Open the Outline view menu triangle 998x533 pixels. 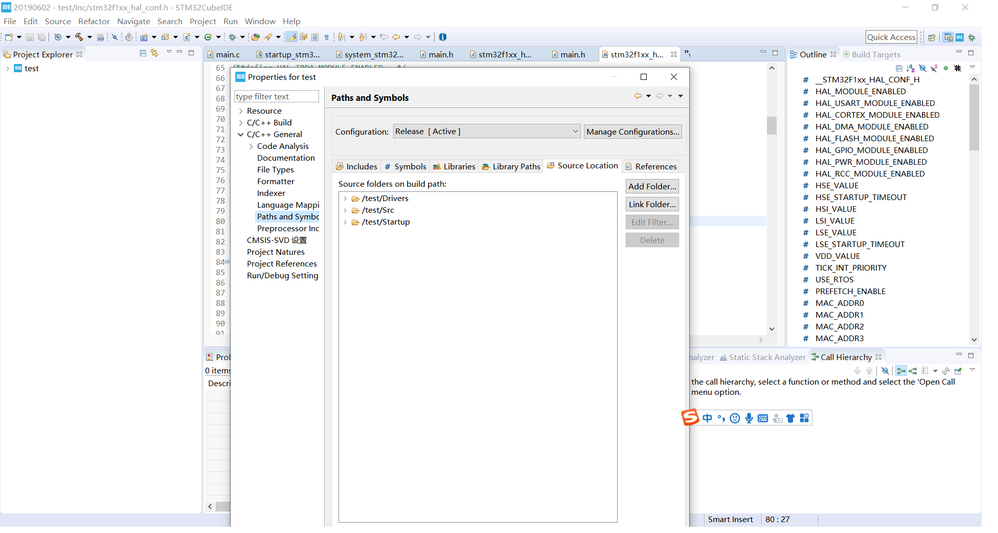[972, 67]
